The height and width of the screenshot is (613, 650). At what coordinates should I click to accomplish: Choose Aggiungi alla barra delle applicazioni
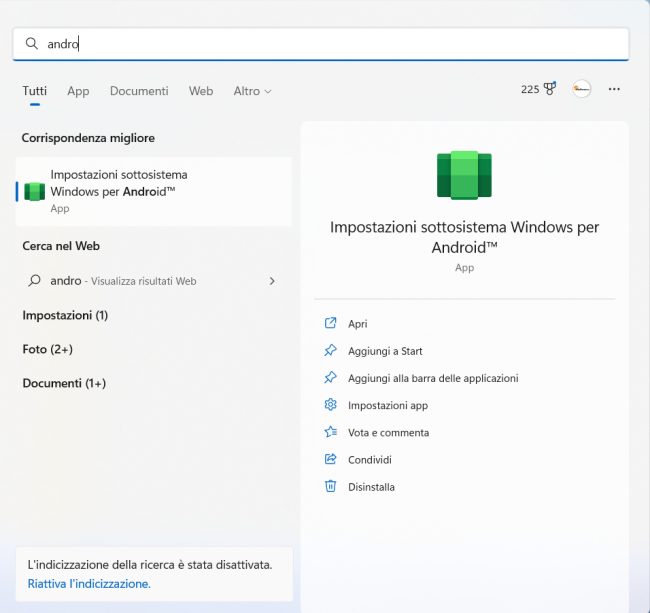(433, 378)
